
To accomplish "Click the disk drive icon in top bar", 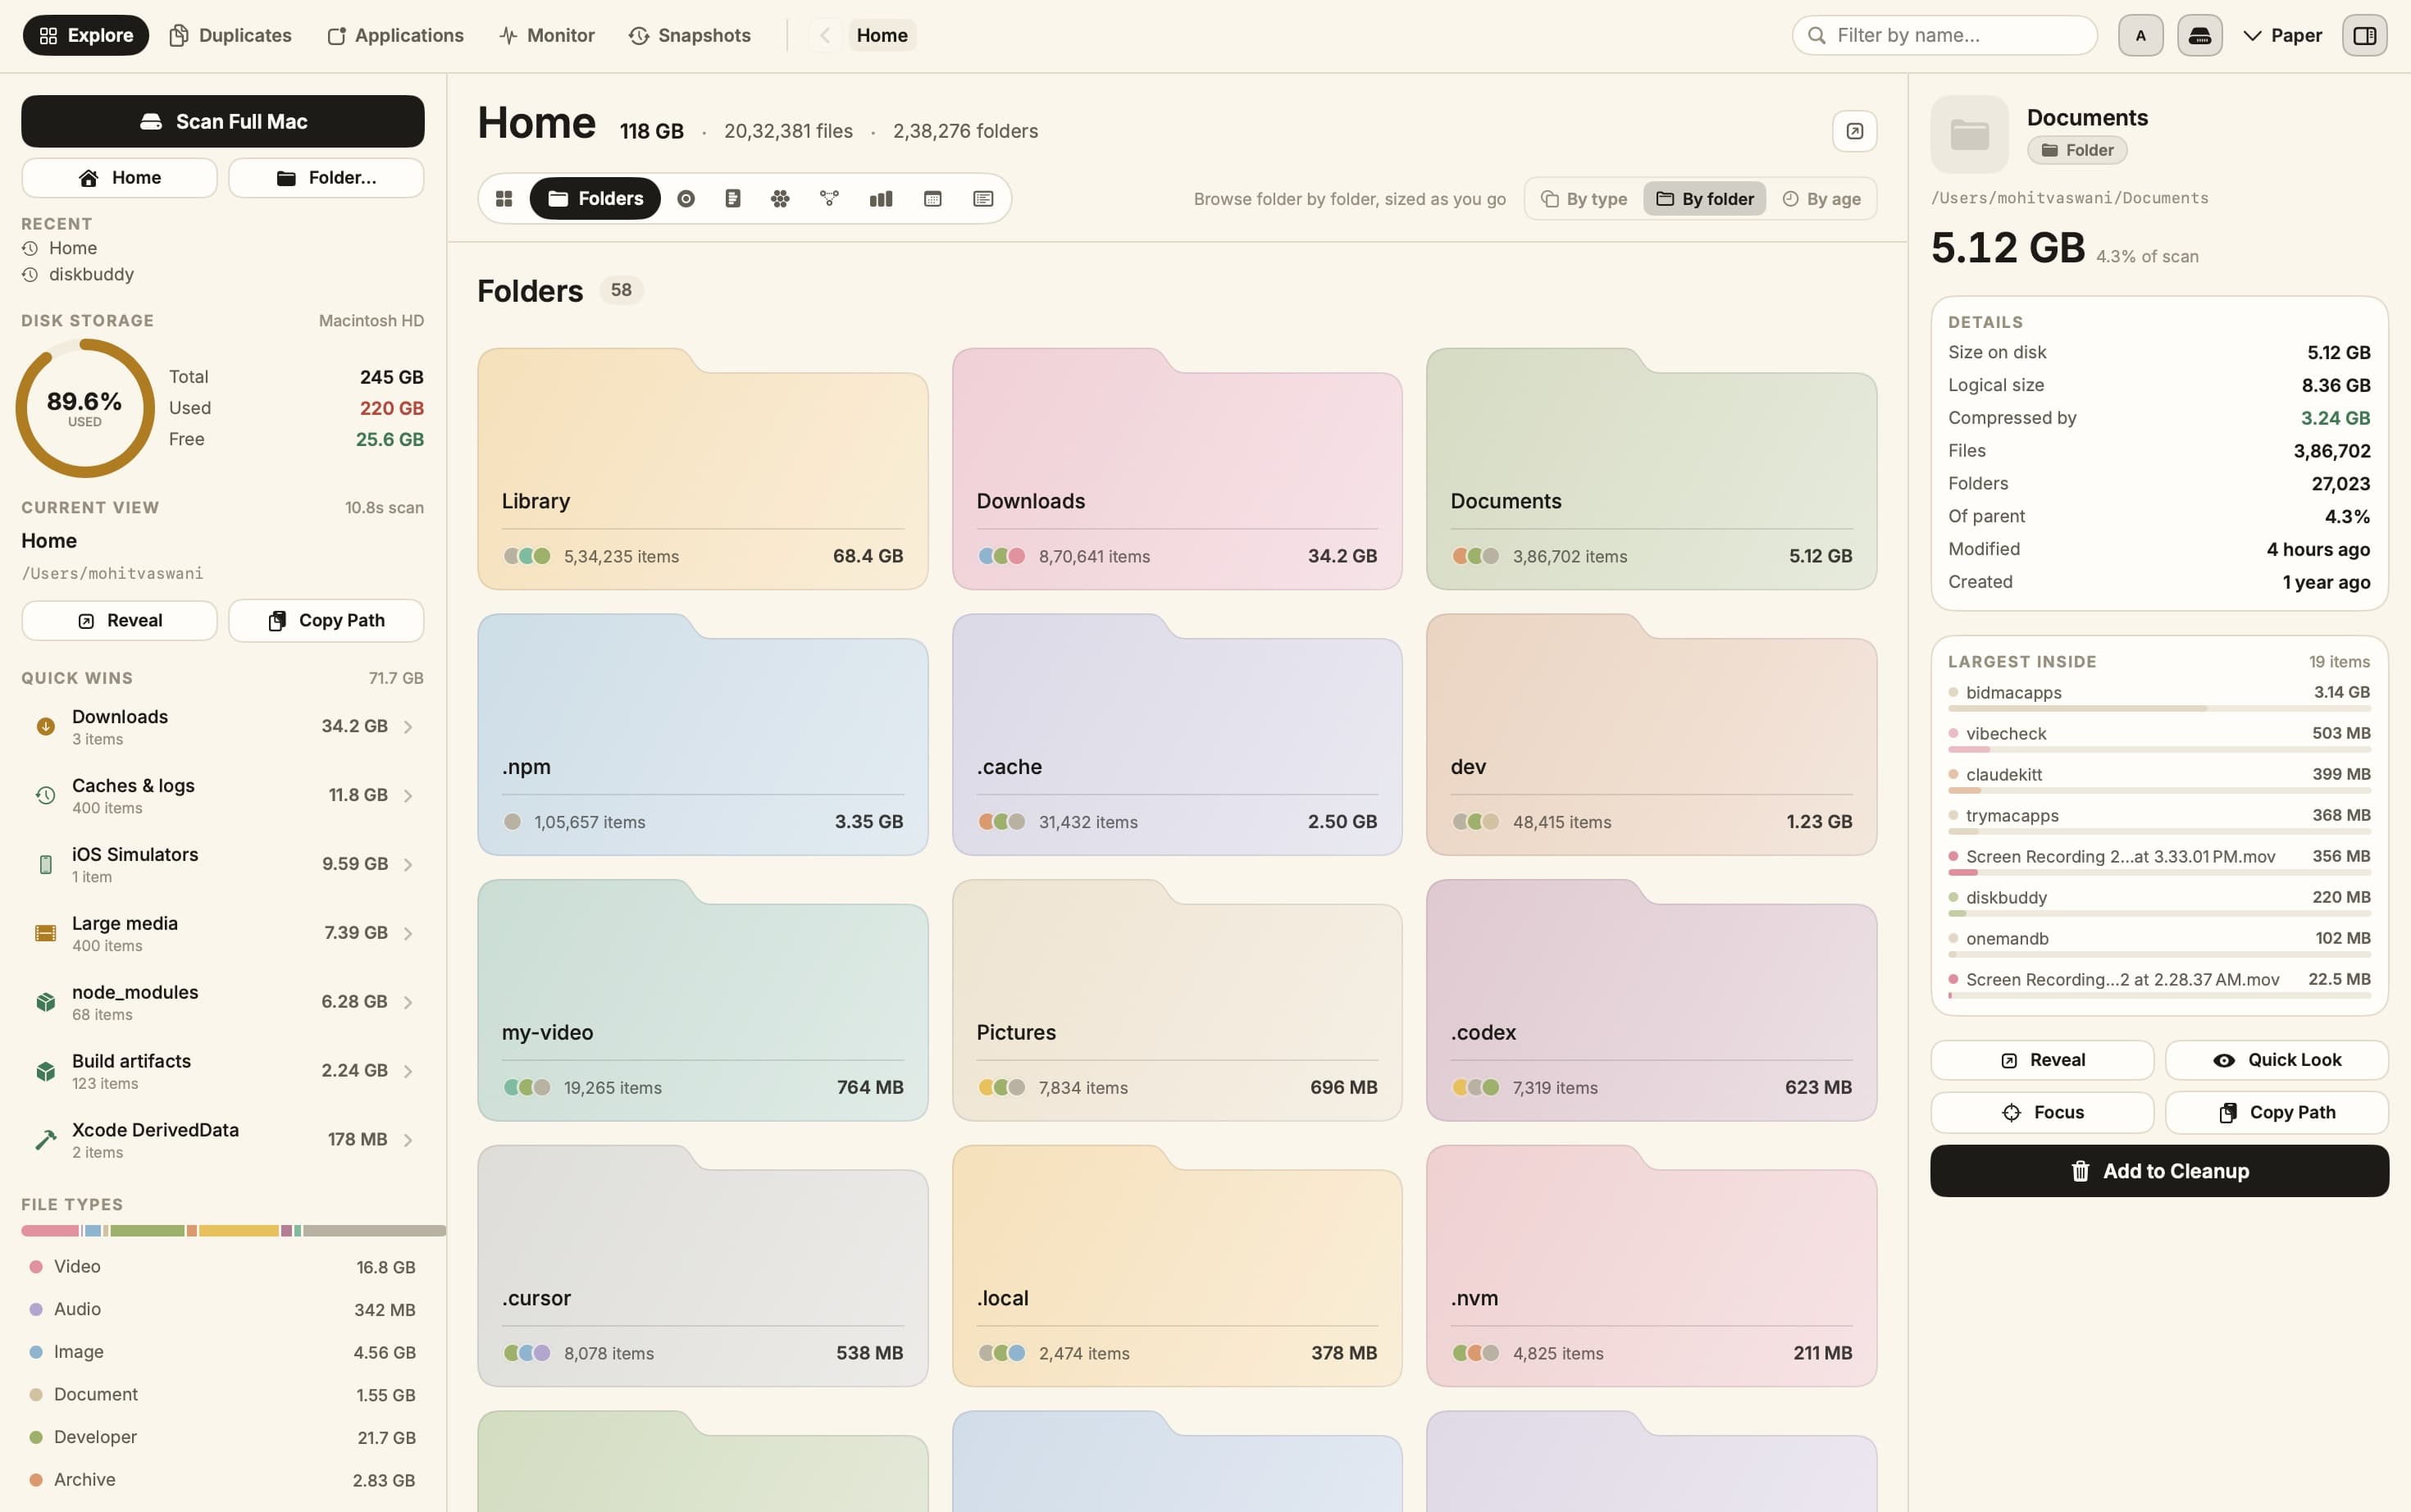I will click(2199, 36).
